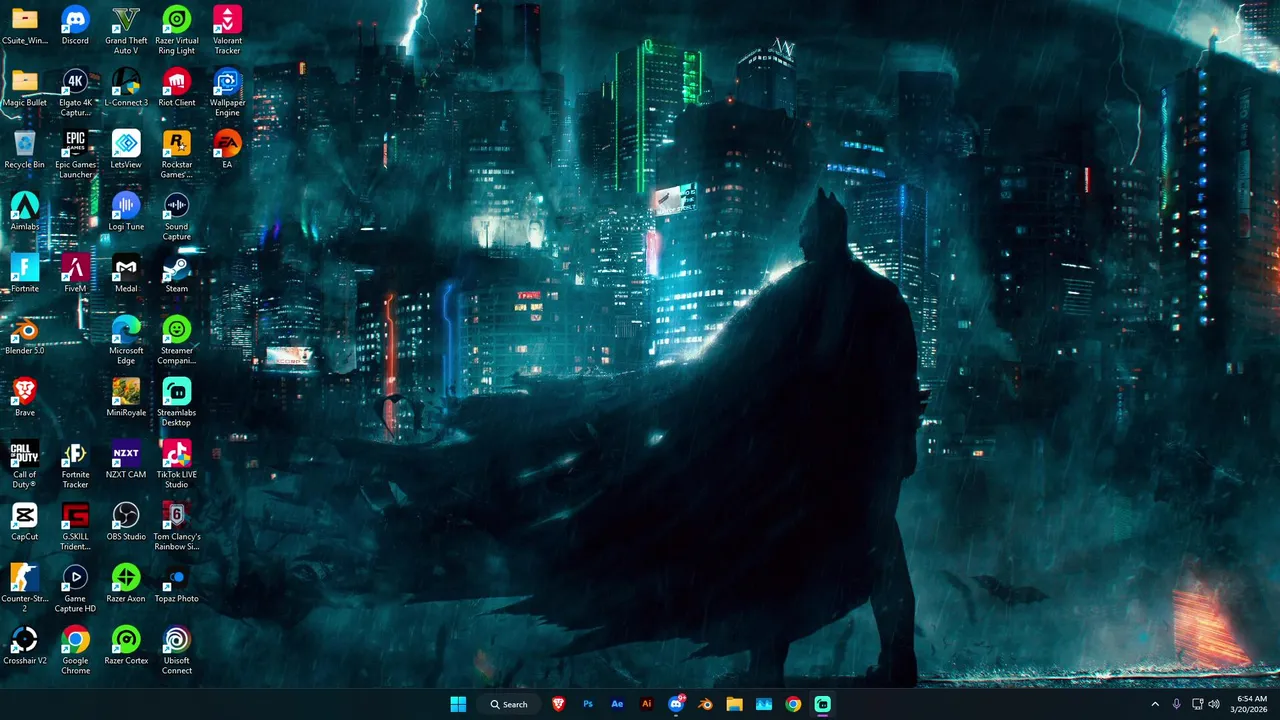Screen dimensions: 1280x720
Task: Open the Windows Start menu
Action: click(458, 704)
